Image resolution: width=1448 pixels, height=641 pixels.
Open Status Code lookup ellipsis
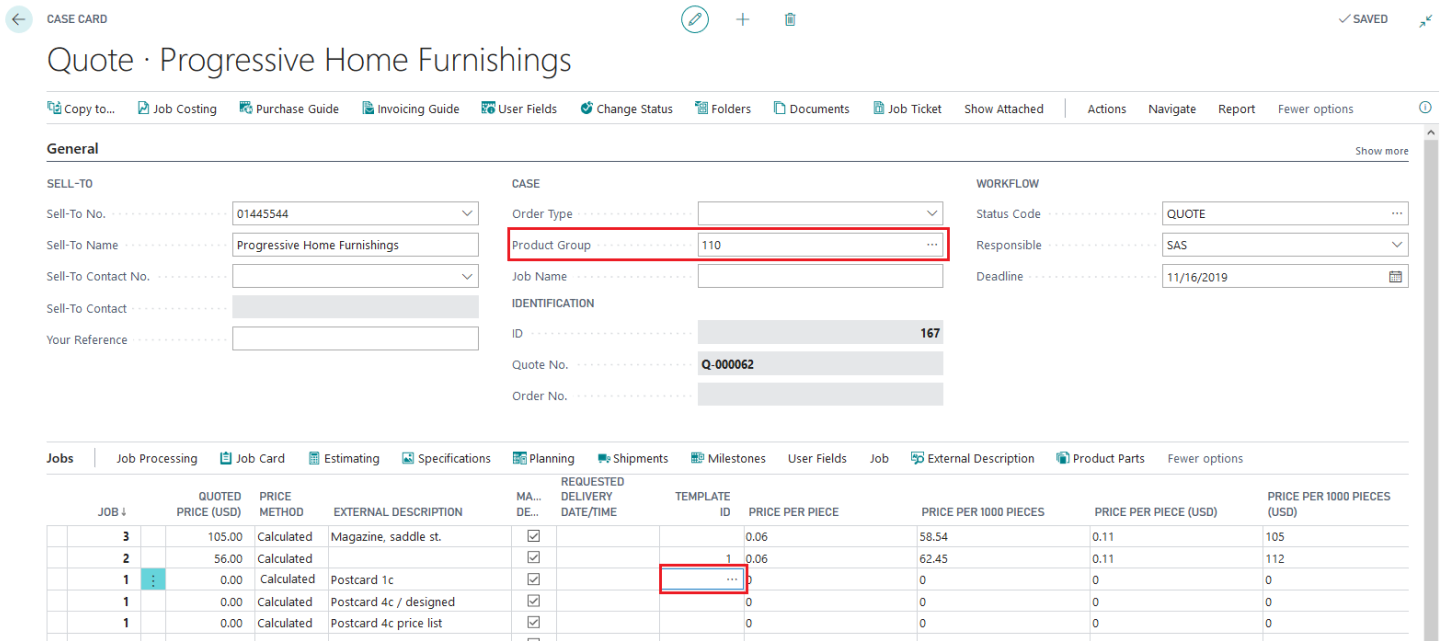point(1397,214)
